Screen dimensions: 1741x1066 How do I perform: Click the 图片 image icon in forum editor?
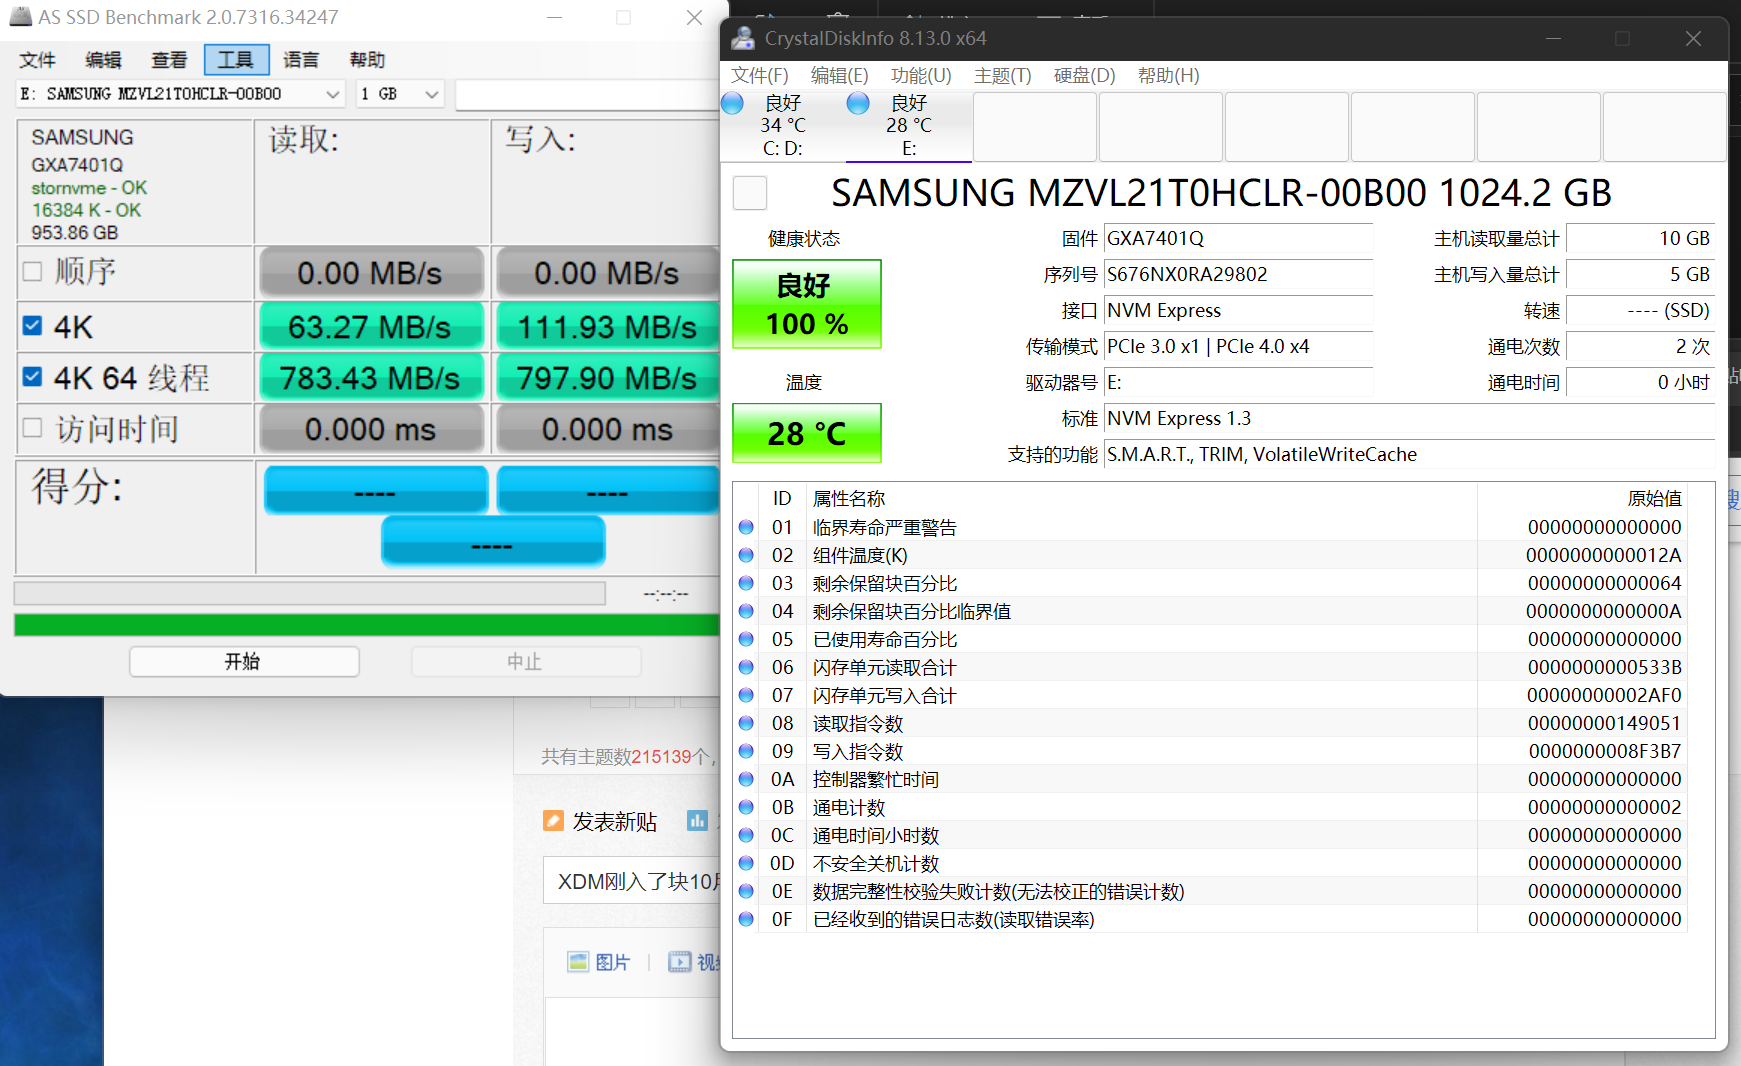point(578,962)
